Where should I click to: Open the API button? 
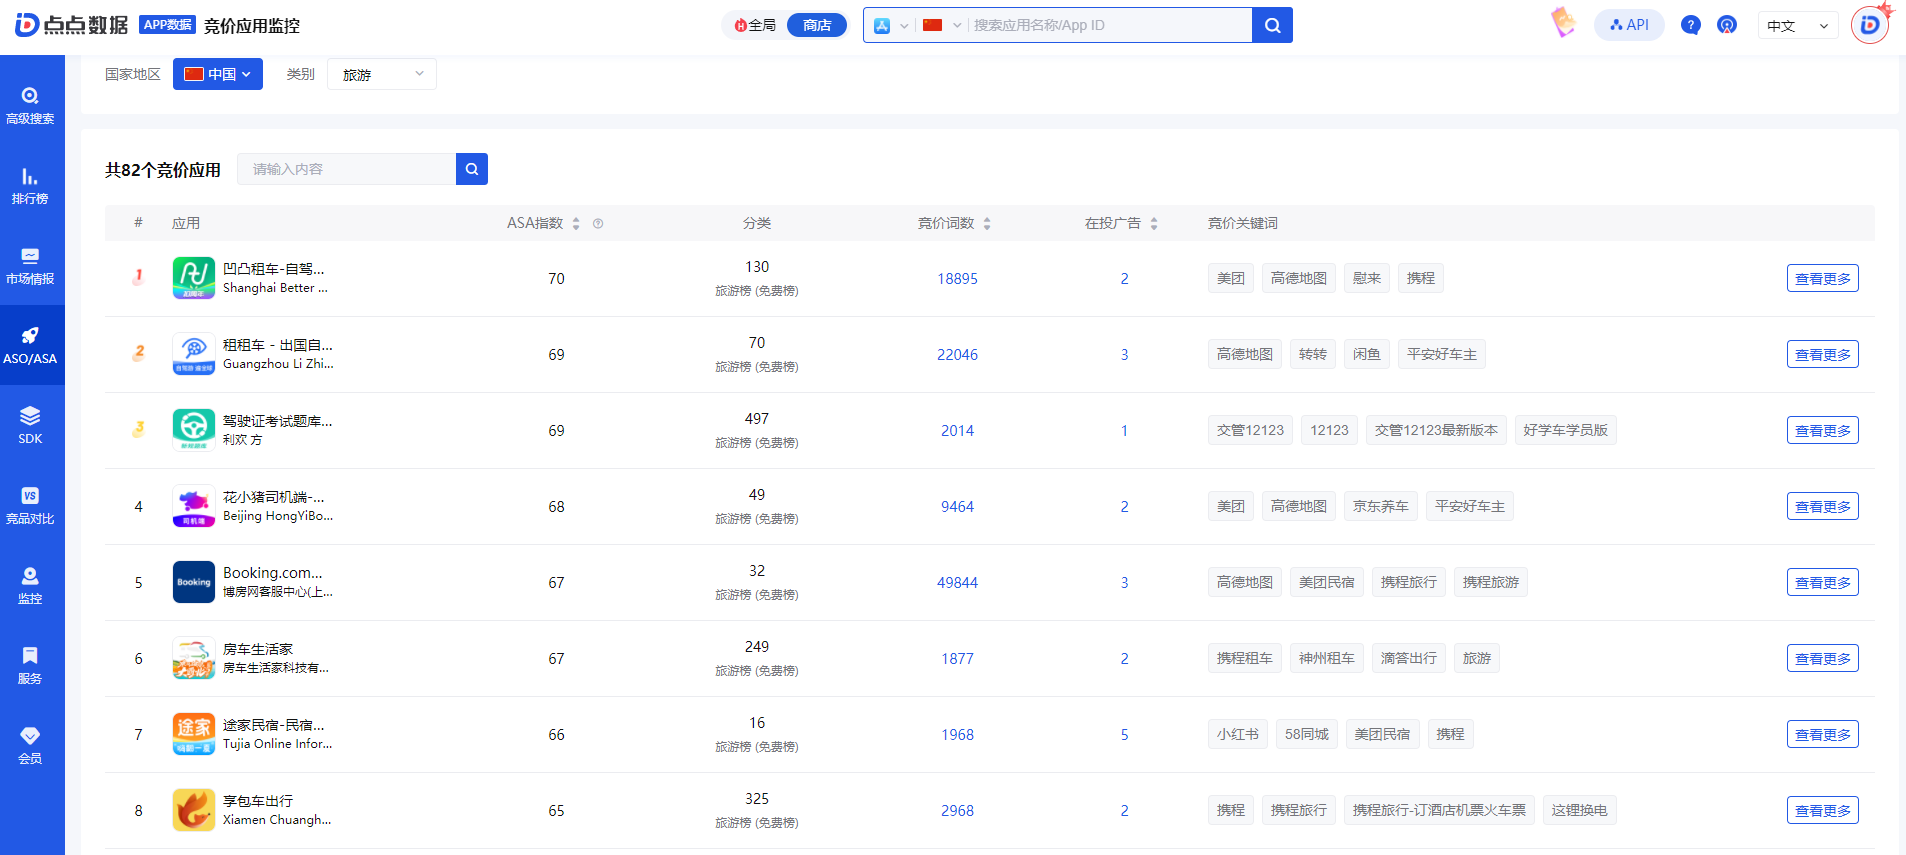[1629, 25]
